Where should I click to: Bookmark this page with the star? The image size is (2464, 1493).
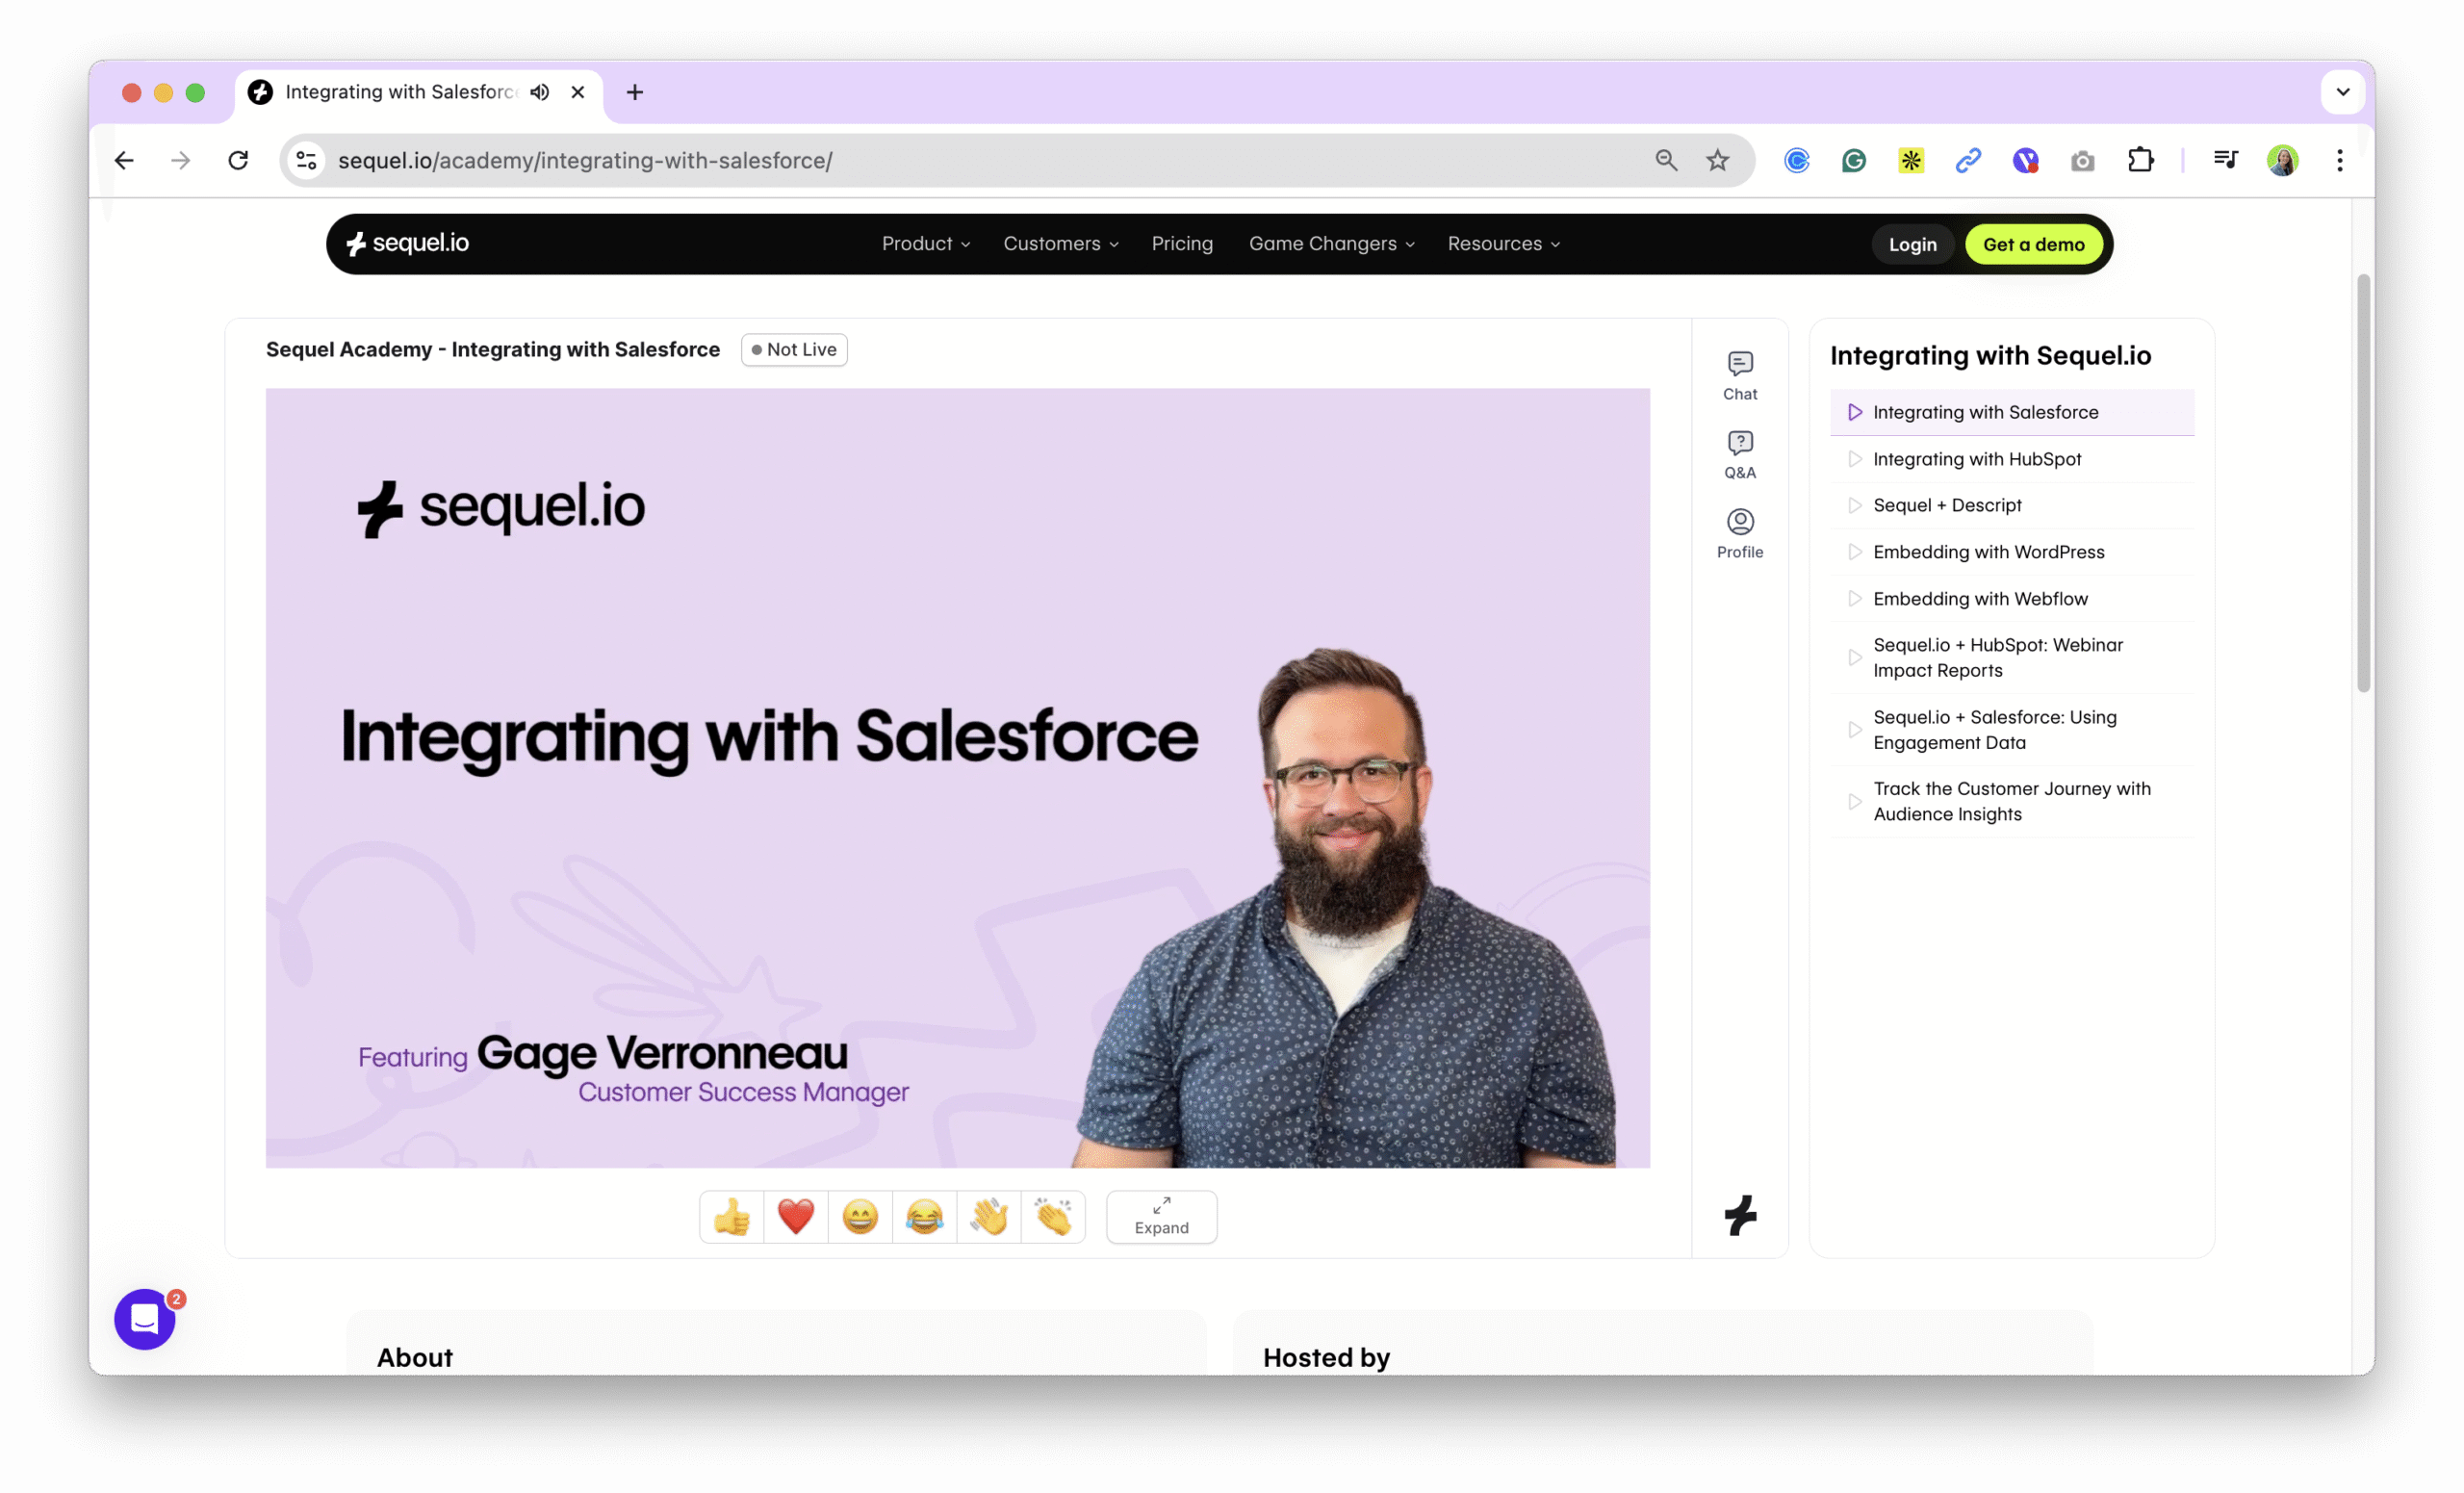(x=1718, y=160)
